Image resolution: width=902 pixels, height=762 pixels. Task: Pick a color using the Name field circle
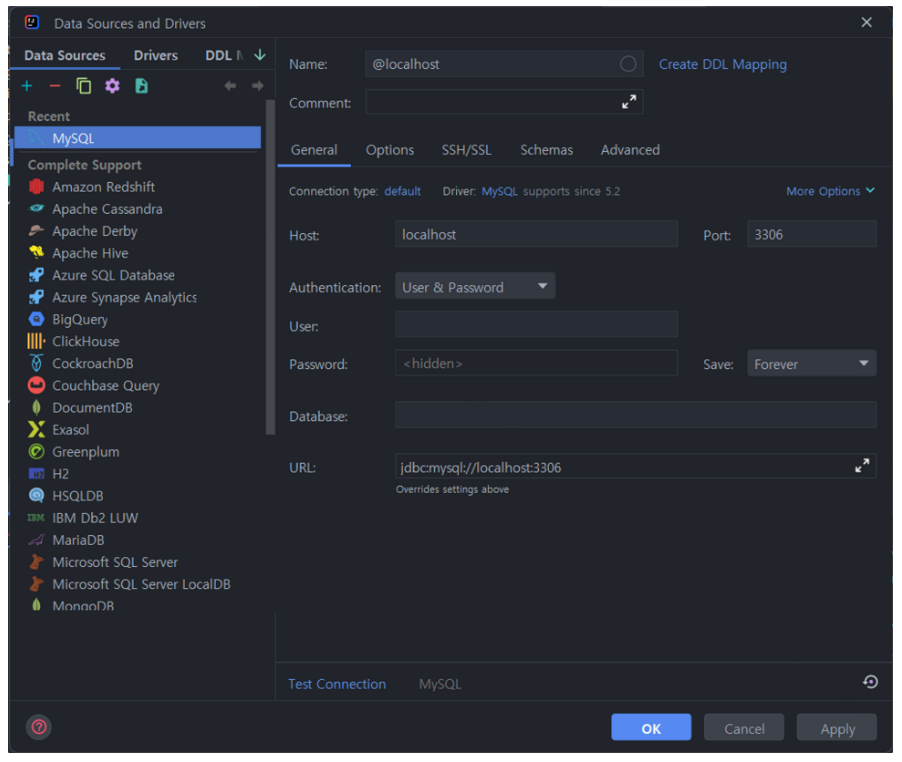click(x=628, y=64)
